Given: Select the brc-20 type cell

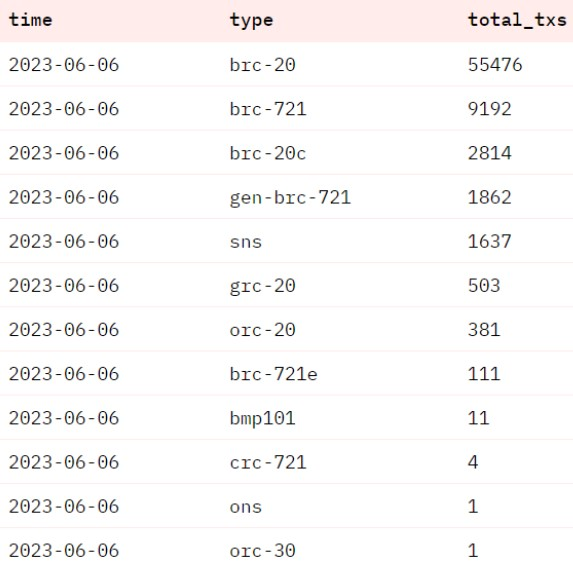Looking at the screenshot, I should point(262,65).
